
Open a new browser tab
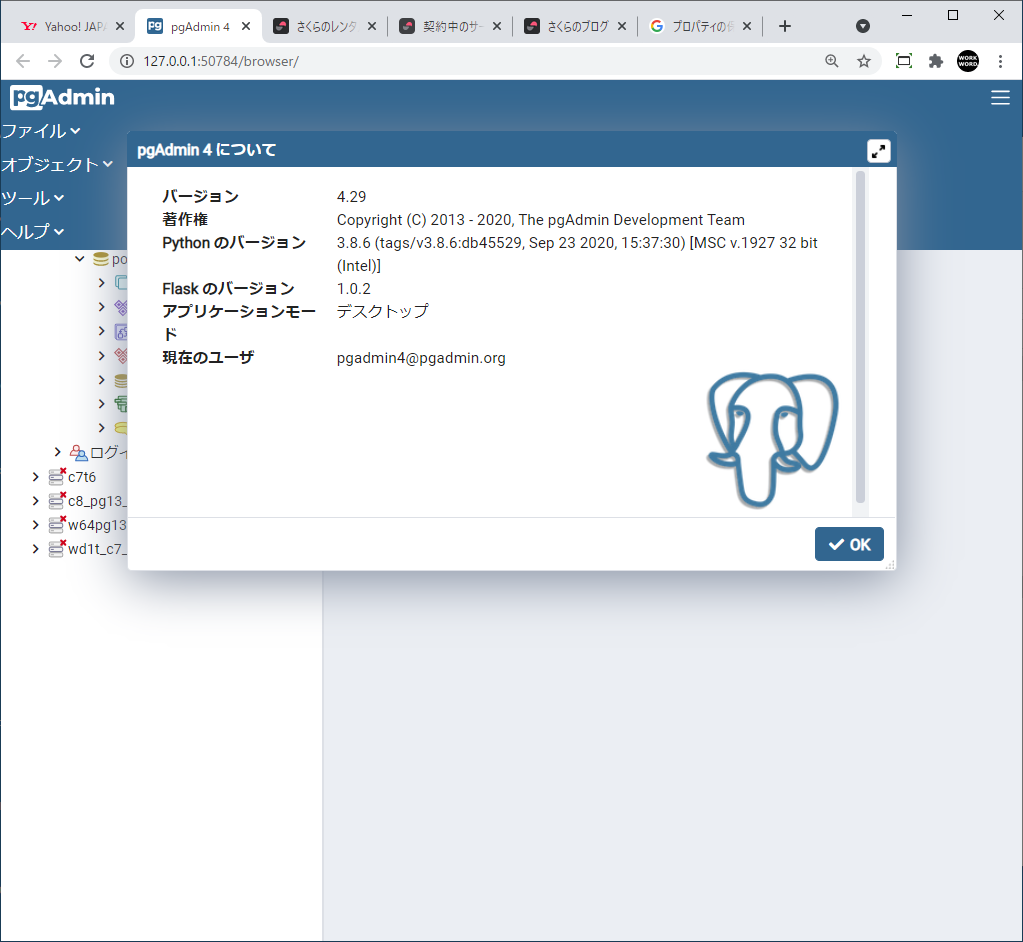coord(785,27)
